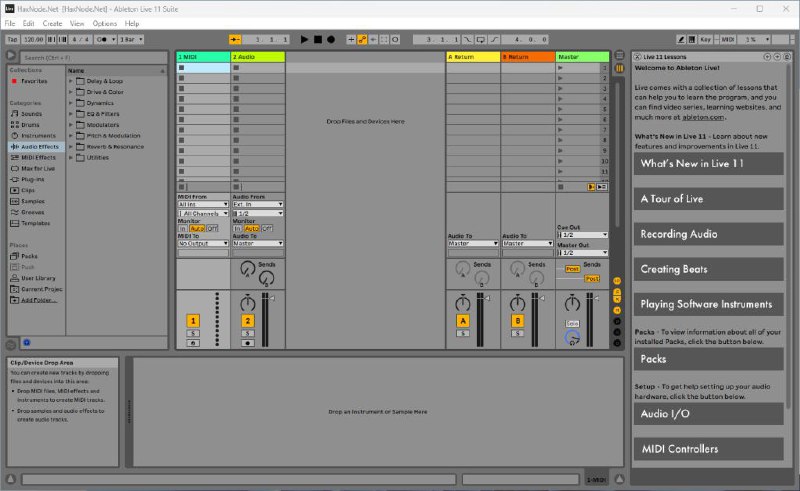Toggle the Follow playback button

pyautogui.click(x=235, y=39)
